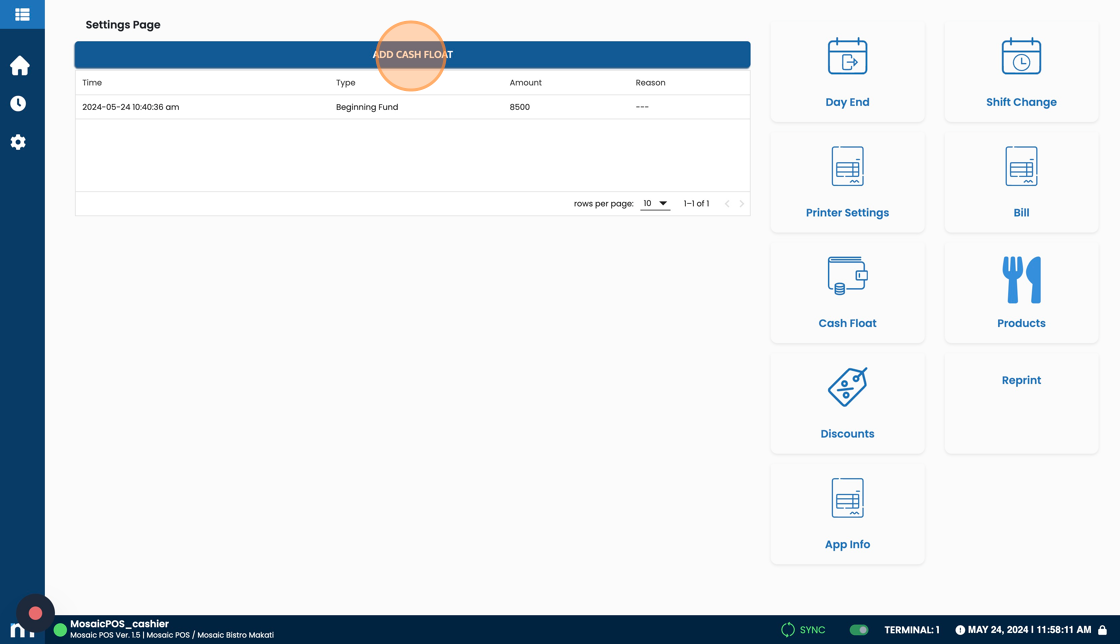Screen dimensions: 1120x644
Task: Select the Beginning Fund type cell
Action: [367, 107]
